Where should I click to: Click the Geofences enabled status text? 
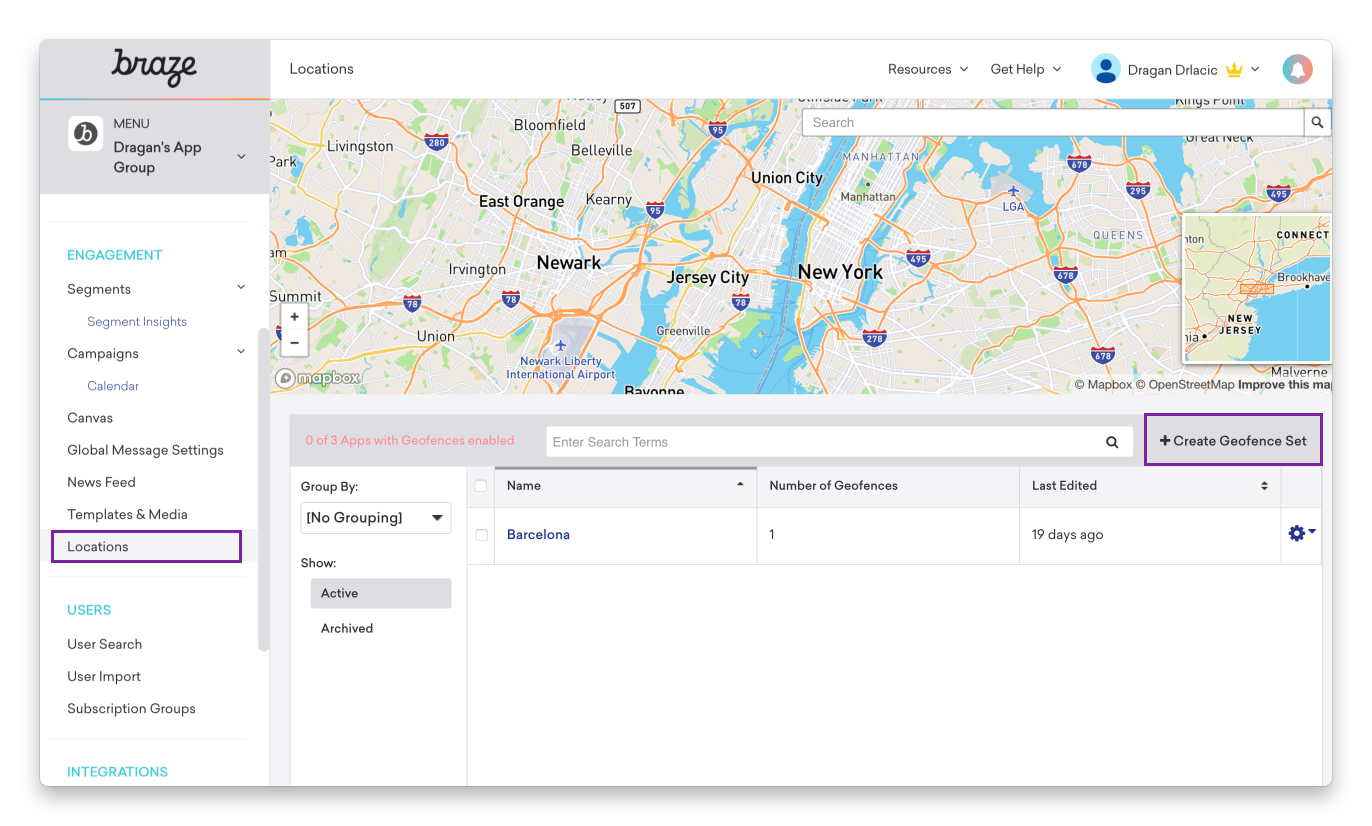pyautogui.click(x=410, y=440)
